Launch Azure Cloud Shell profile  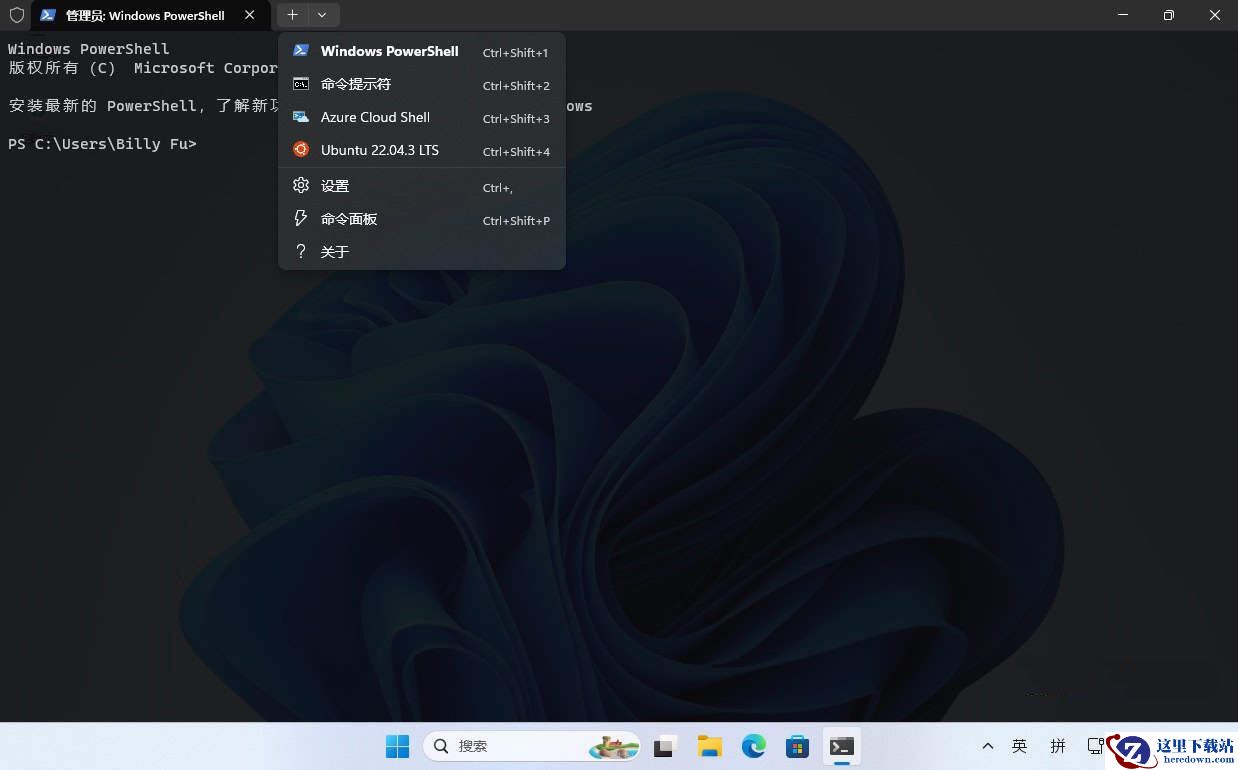click(422, 117)
